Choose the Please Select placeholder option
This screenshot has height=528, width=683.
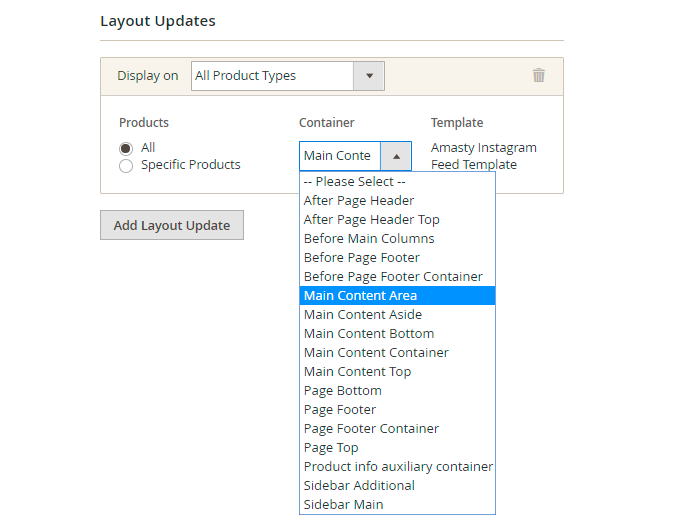click(355, 182)
